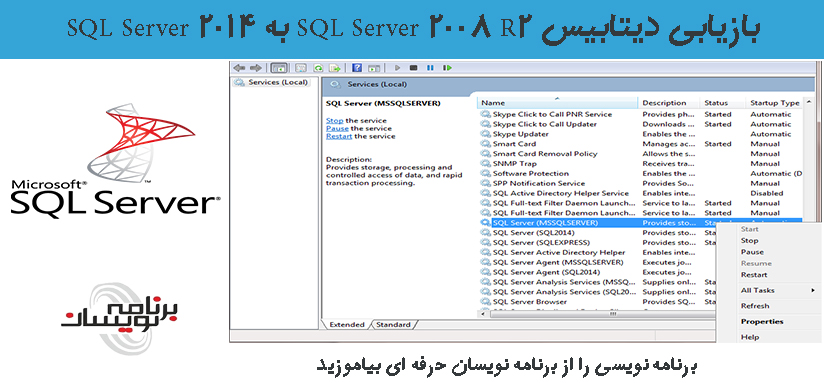Select SQL Server Analysis Services (MSSQ... row
This screenshot has height=383, width=824.
pos(564,282)
